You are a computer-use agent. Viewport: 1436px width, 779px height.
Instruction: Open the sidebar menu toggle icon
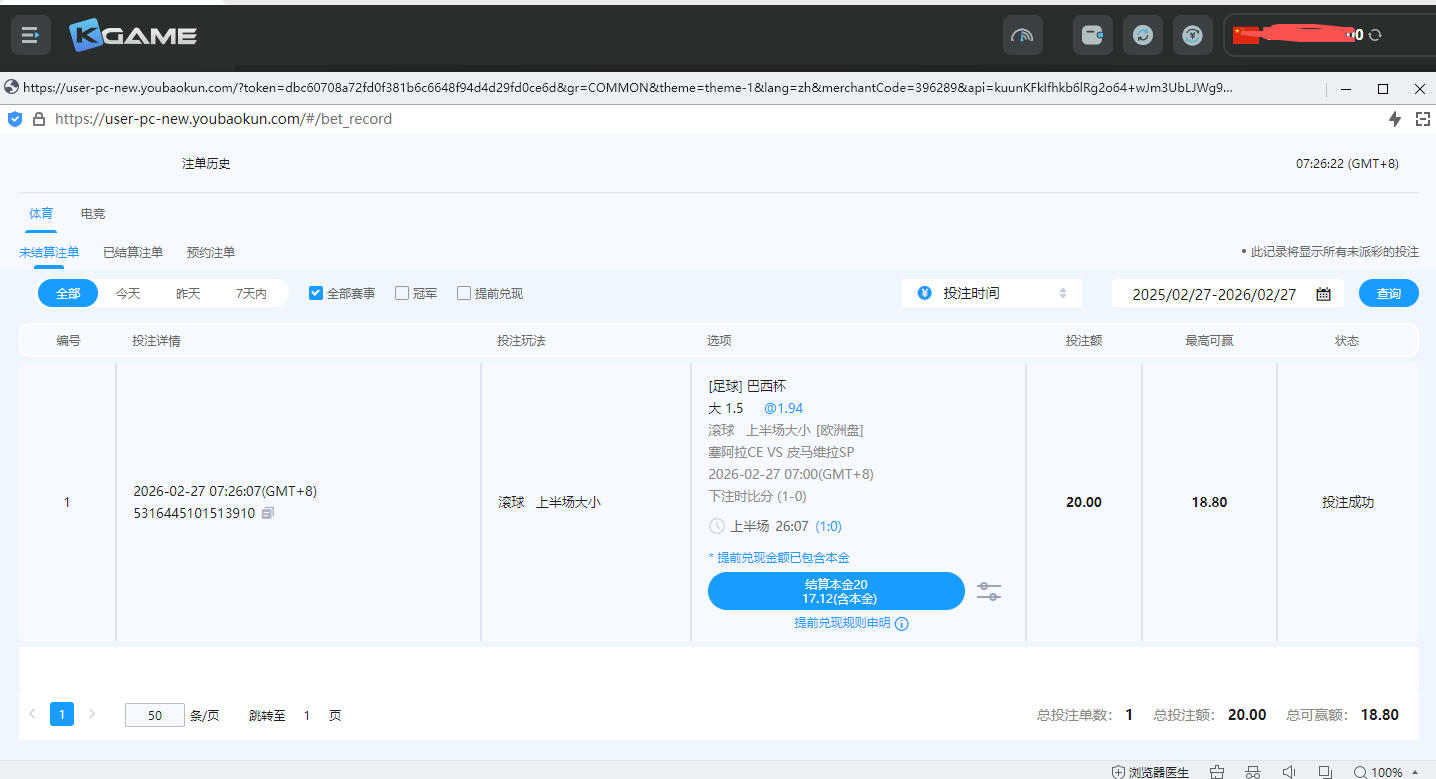pyautogui.click(x=30, y=36)
